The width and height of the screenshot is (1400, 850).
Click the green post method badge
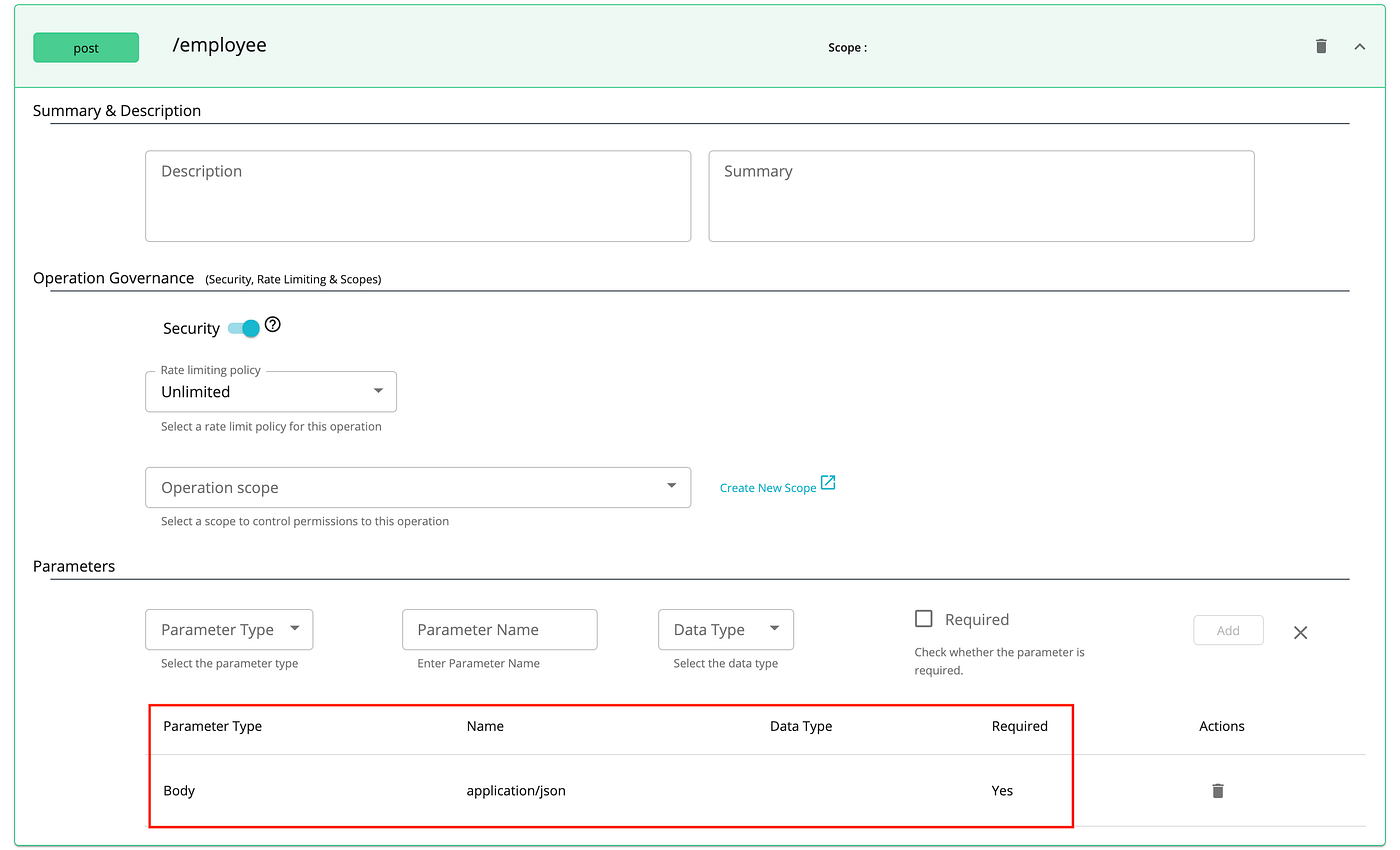point(85,47)
